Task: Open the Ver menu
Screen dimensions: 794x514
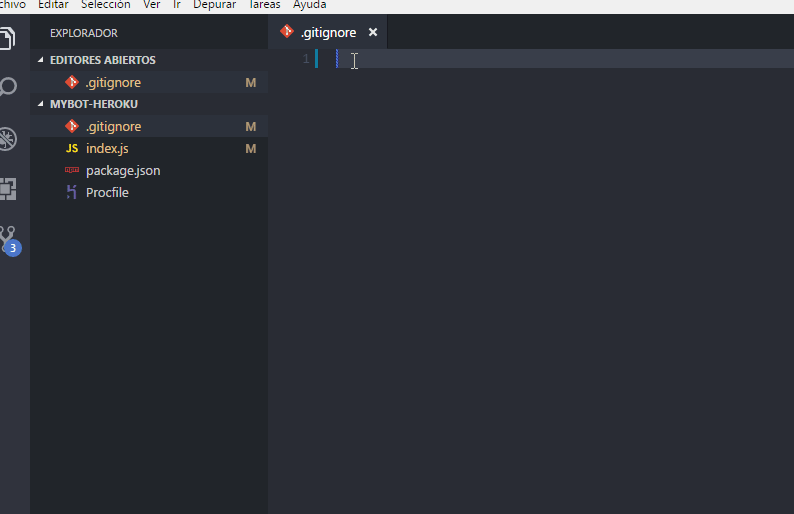Action: (151, 5)
